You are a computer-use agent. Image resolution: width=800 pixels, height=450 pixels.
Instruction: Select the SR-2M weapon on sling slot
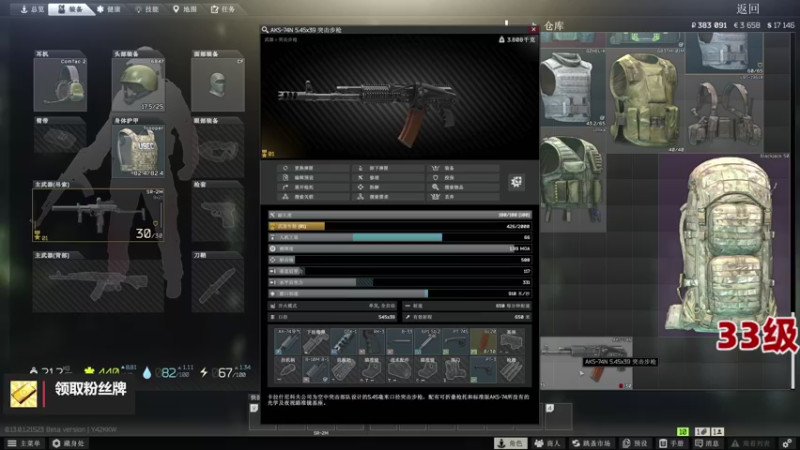(98, 215)
